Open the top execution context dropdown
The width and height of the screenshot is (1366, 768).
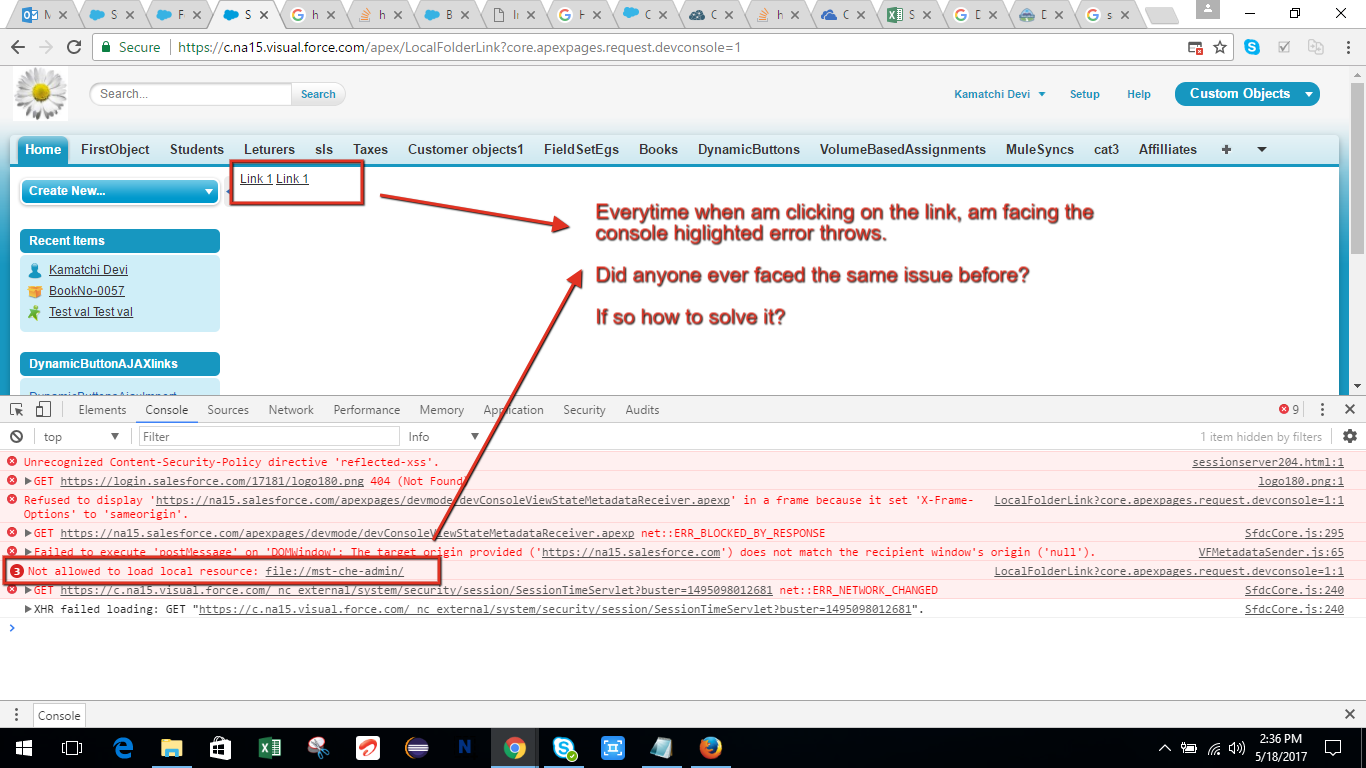point(81,436)
